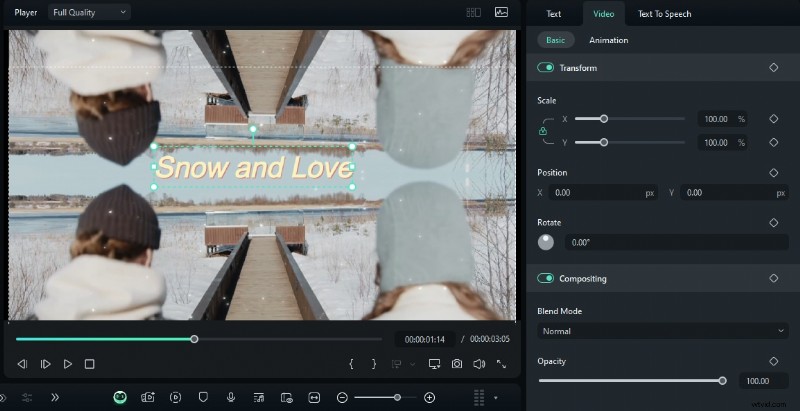Switch to the Text To Speech tab

[664, 14]
